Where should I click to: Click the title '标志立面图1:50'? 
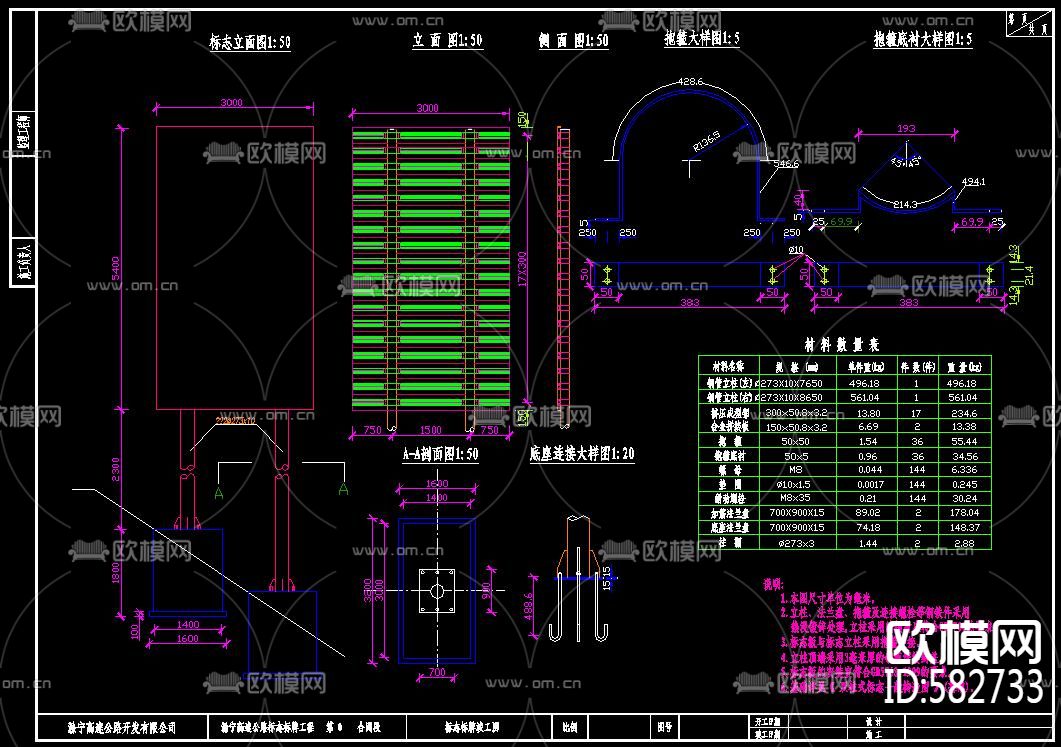[x=250, y=43]
